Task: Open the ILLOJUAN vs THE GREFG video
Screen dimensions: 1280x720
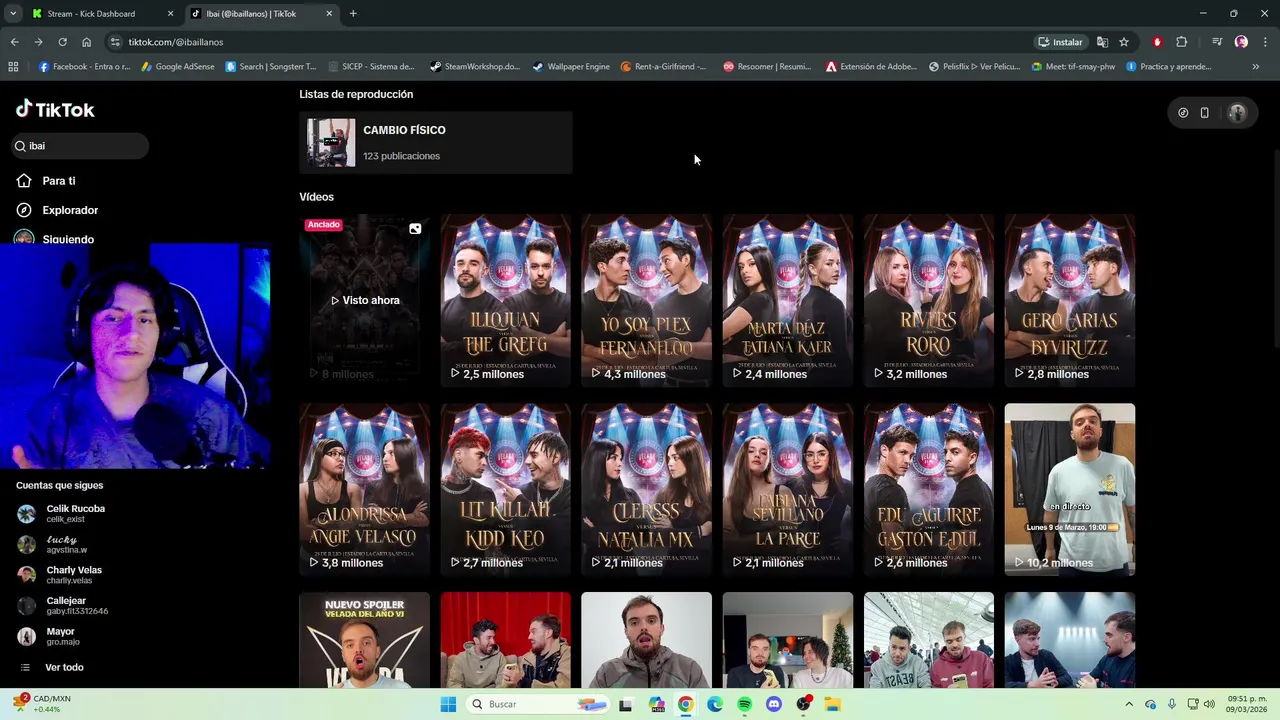Action: pos(506,300)
